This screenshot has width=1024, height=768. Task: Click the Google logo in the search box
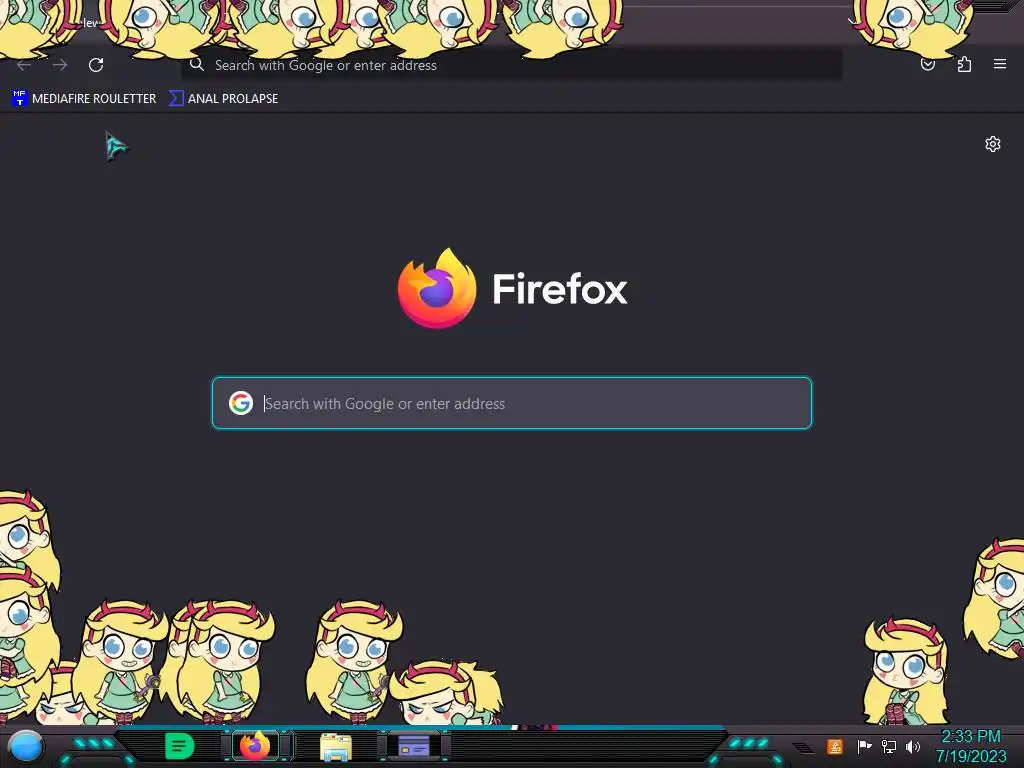pyautogui.click(x=241, y=403)
